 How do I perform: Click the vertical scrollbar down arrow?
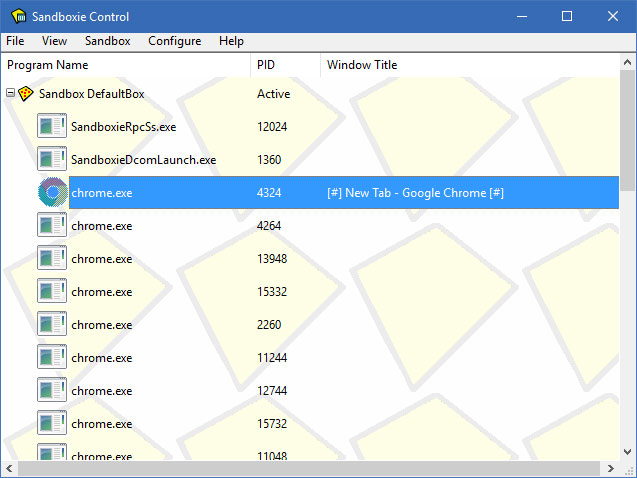coord(627,452)
